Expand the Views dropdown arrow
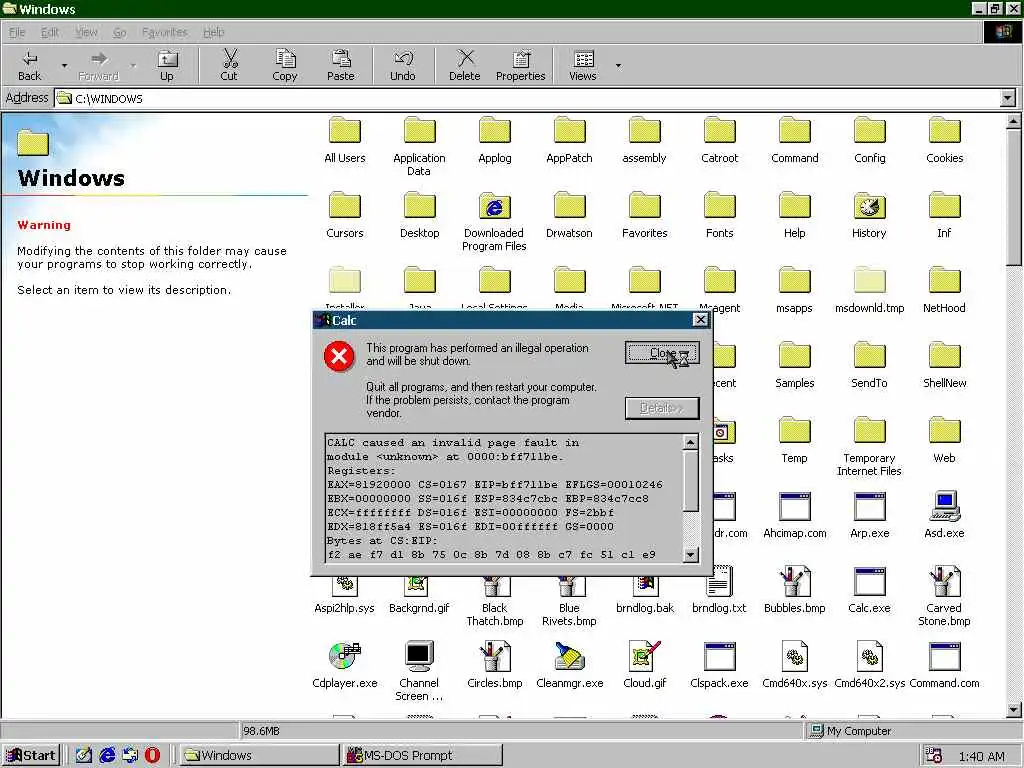 [x=618, y=65]
